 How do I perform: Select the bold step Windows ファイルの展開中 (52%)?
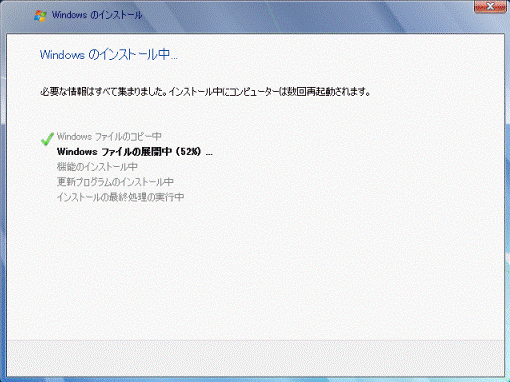(135, 152)
